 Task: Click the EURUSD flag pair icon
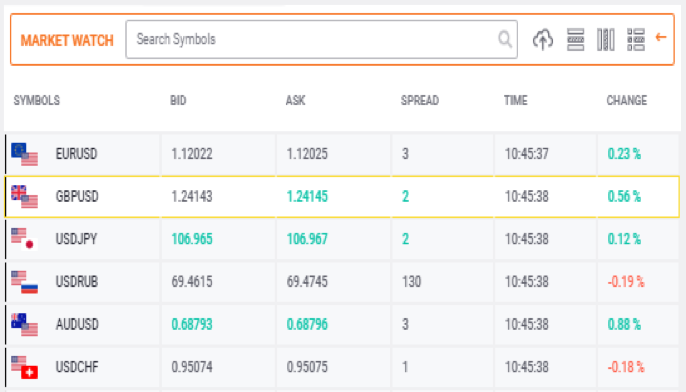click(x=24, y=154)
